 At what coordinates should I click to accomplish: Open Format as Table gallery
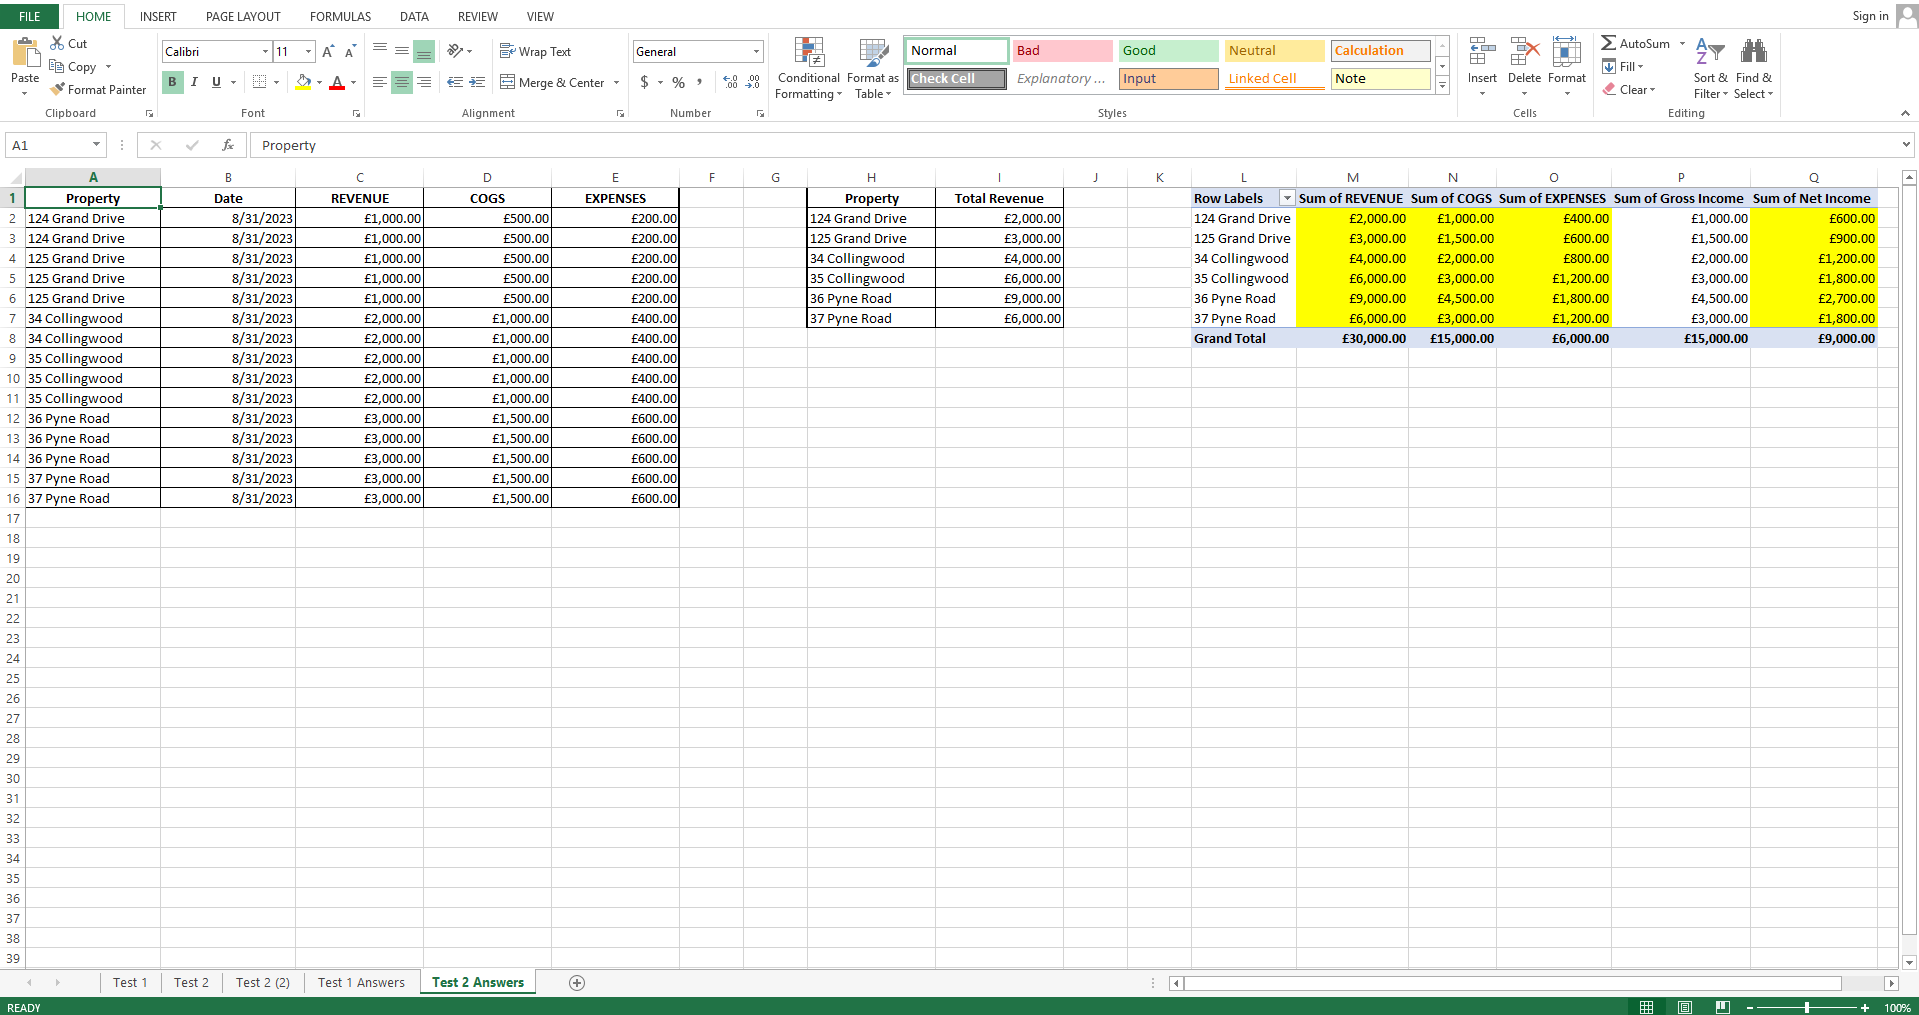[873, 68]
